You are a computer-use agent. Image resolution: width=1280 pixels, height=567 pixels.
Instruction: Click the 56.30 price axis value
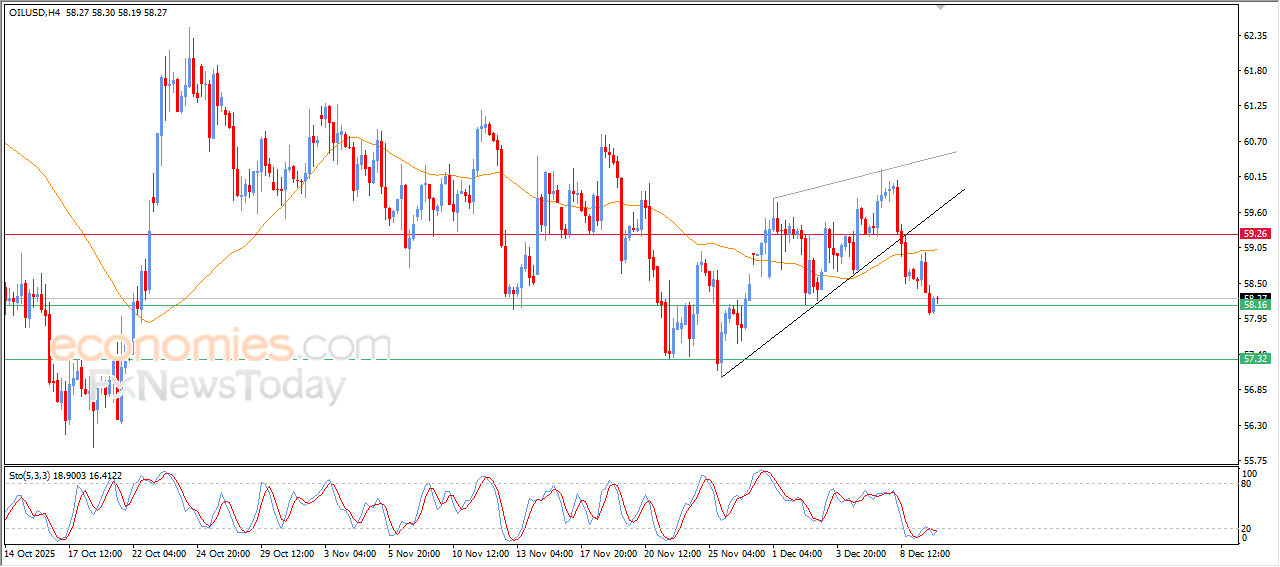coord(1255,425)
